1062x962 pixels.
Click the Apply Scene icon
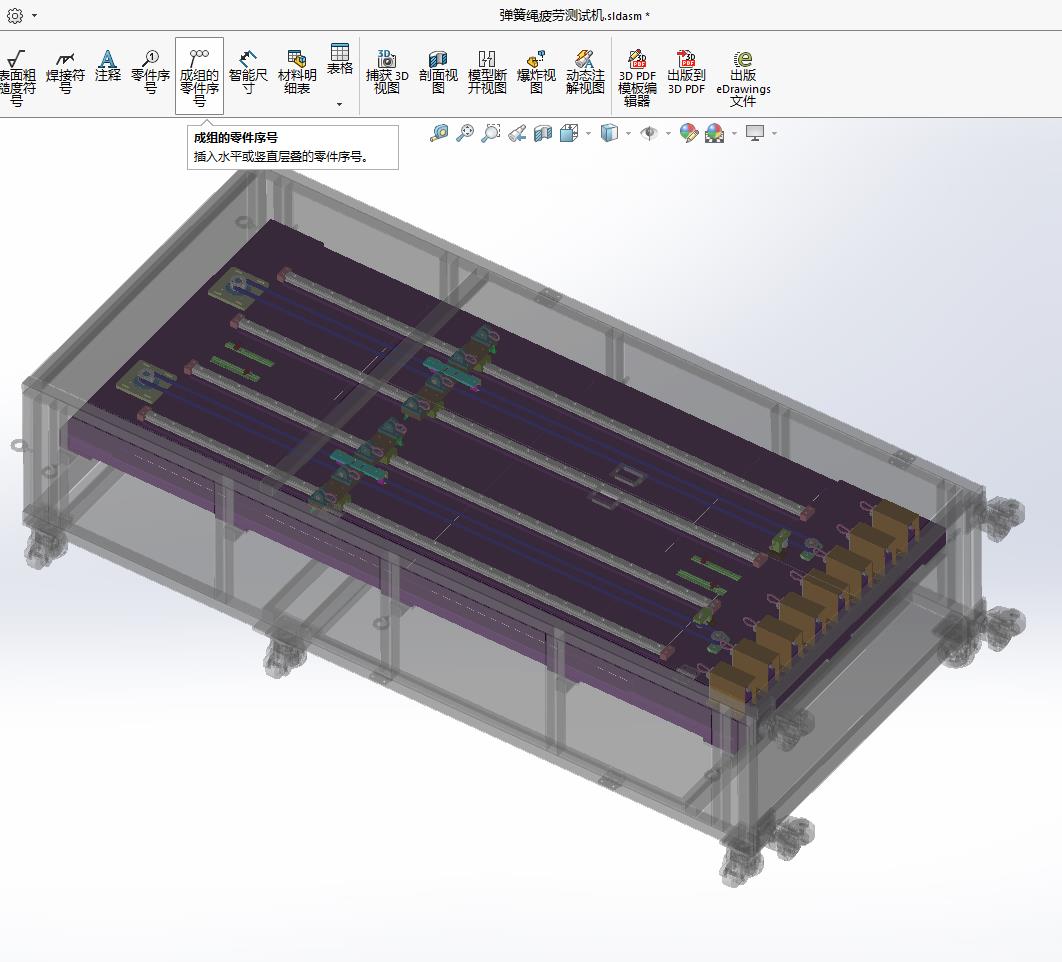(715, 133)
